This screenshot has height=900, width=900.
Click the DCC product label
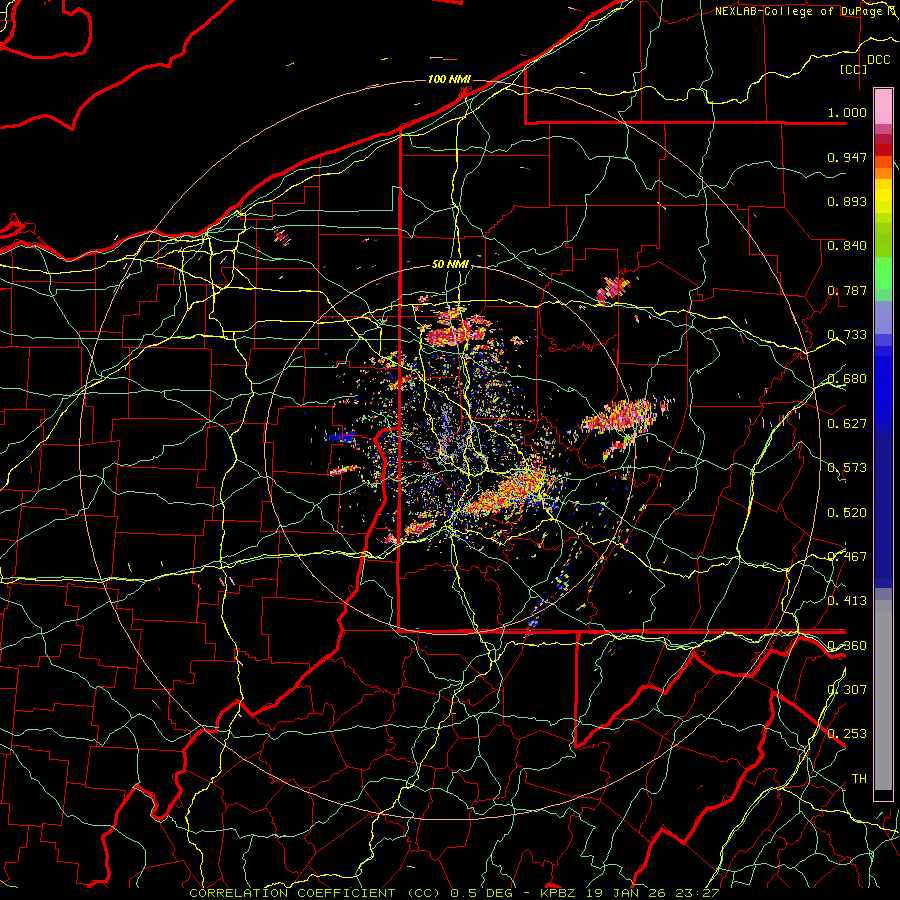tap(878, 59)
